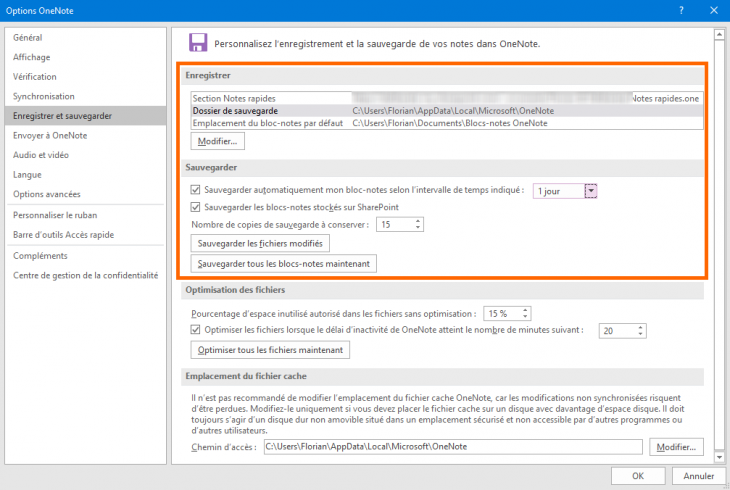Increase unused space percentage
This screenshot has width=730, height=490.
coord(526,310)
